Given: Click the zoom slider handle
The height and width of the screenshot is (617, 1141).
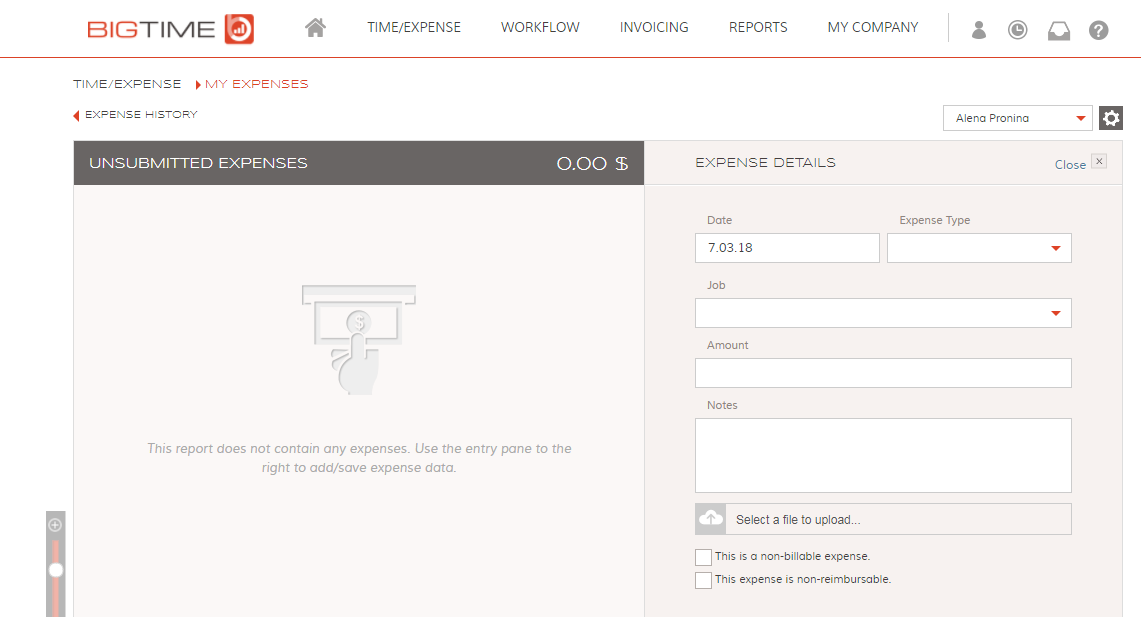Looking at the screenshot, I should point(56,570).
